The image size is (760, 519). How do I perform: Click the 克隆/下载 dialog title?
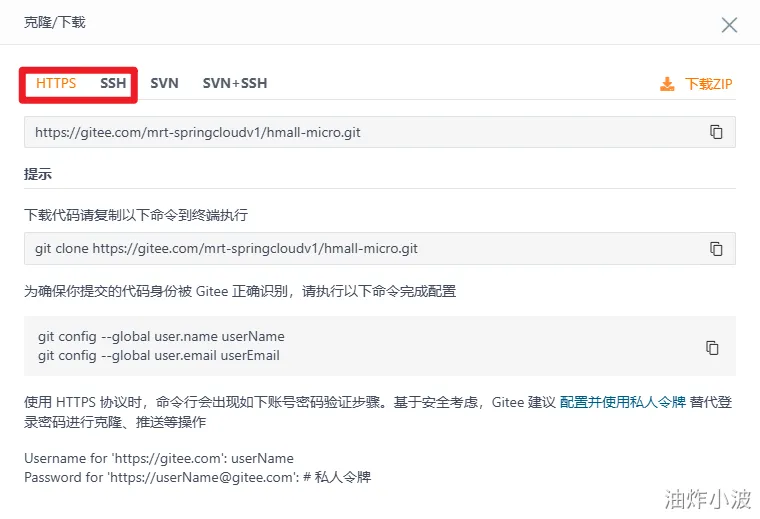(x=55, y=22)
